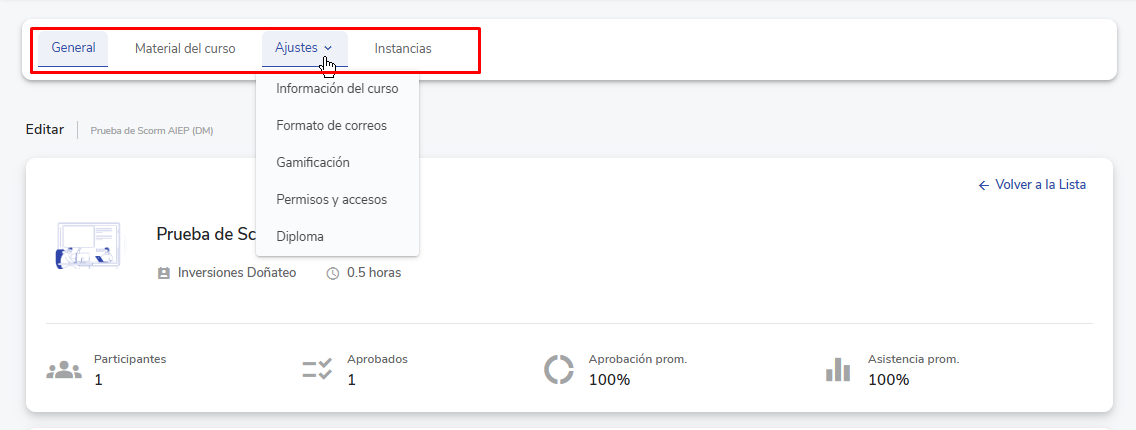Click the Prueba de Scorm AIEP breadcrumb
This screenshot has height=430, width=1136.
click(151, 130)
